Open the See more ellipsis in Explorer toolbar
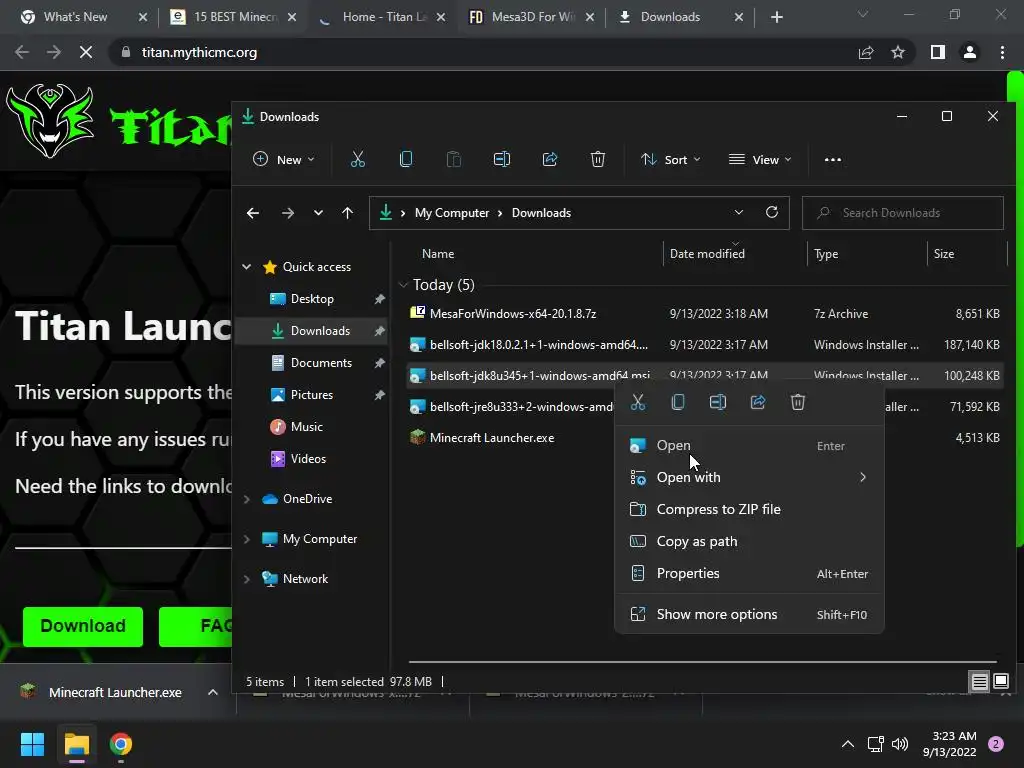Screen dimensions: 1024x768 tap(833, 159)
